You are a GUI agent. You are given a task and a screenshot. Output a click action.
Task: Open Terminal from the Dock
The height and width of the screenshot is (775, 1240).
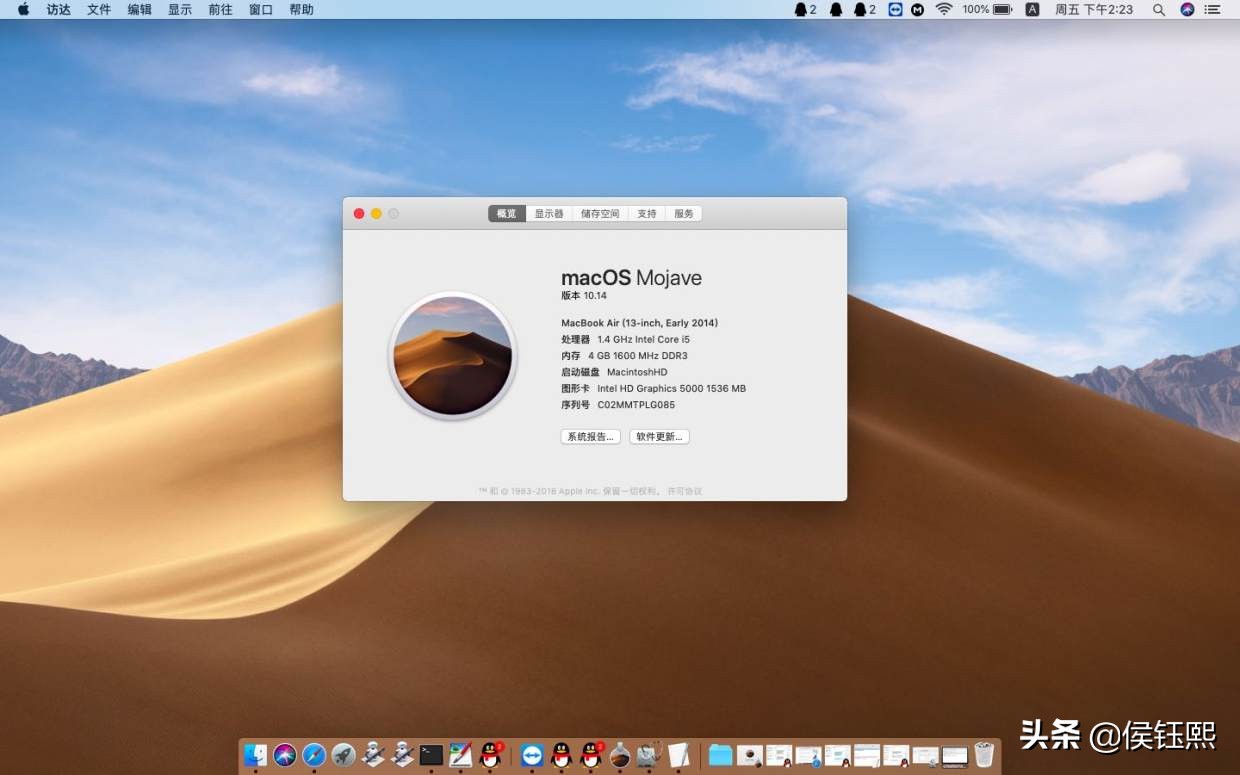pos(430,753)
